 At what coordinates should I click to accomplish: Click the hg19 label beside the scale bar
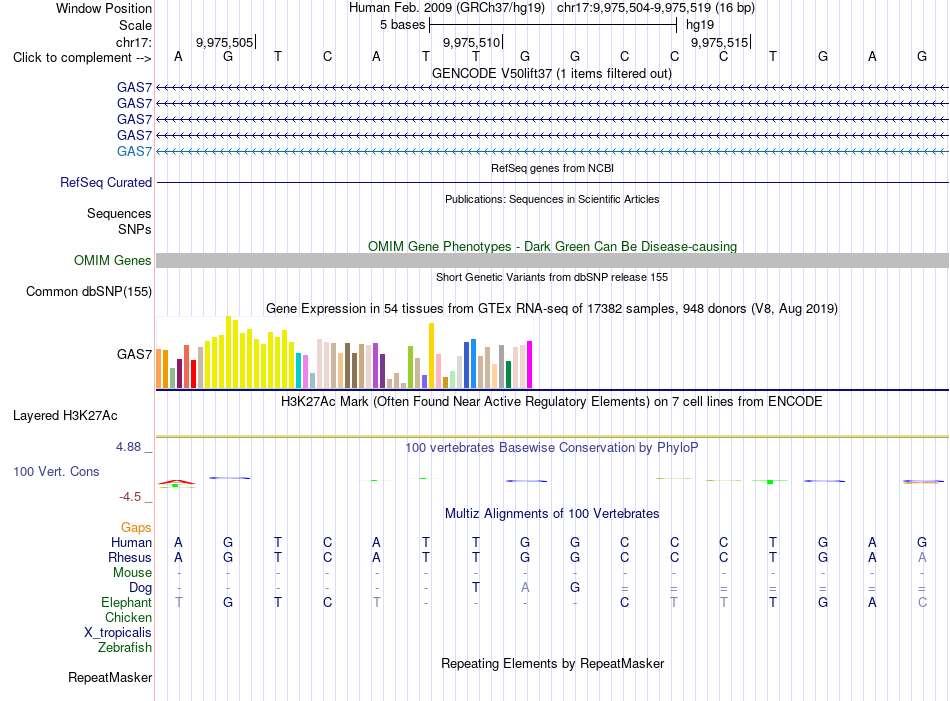click(x=700, y=25)
